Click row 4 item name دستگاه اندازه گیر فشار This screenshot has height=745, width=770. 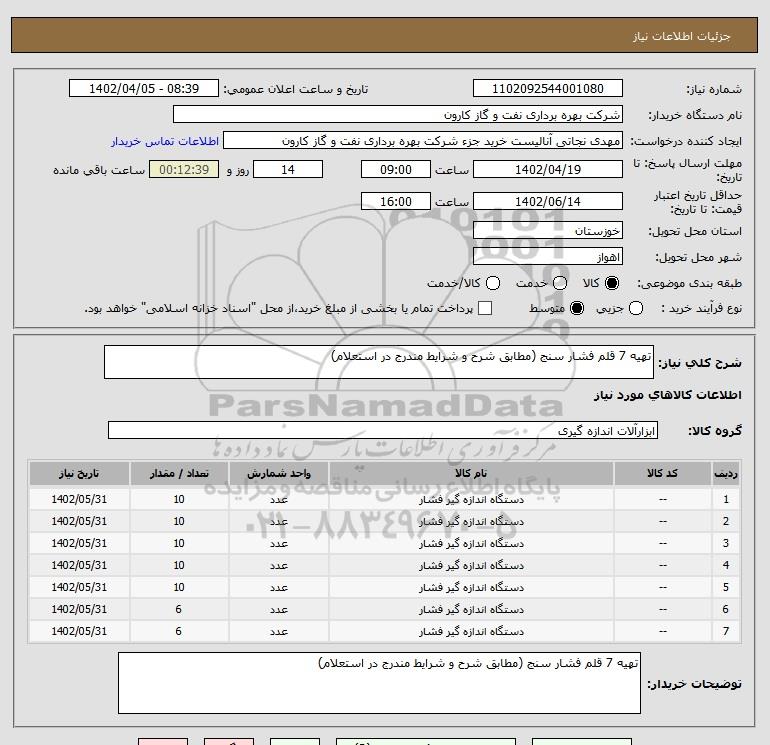click(471, 566)
